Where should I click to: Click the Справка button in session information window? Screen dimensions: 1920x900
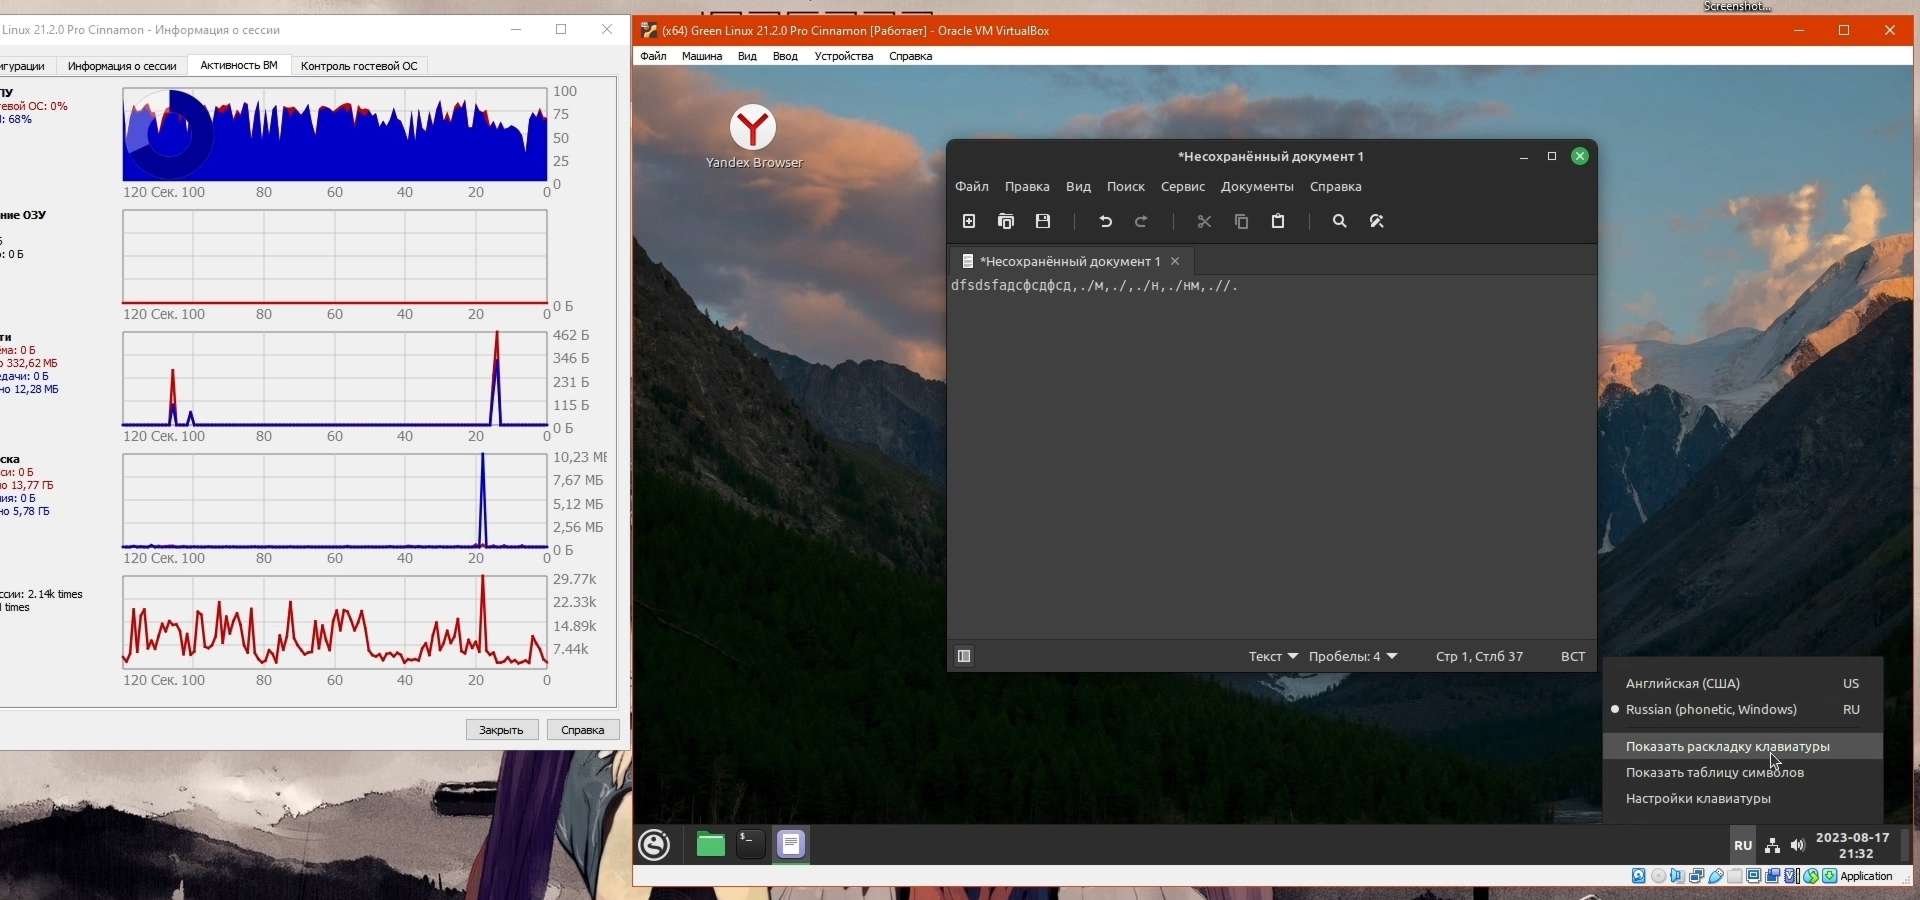tap(583, 730)
